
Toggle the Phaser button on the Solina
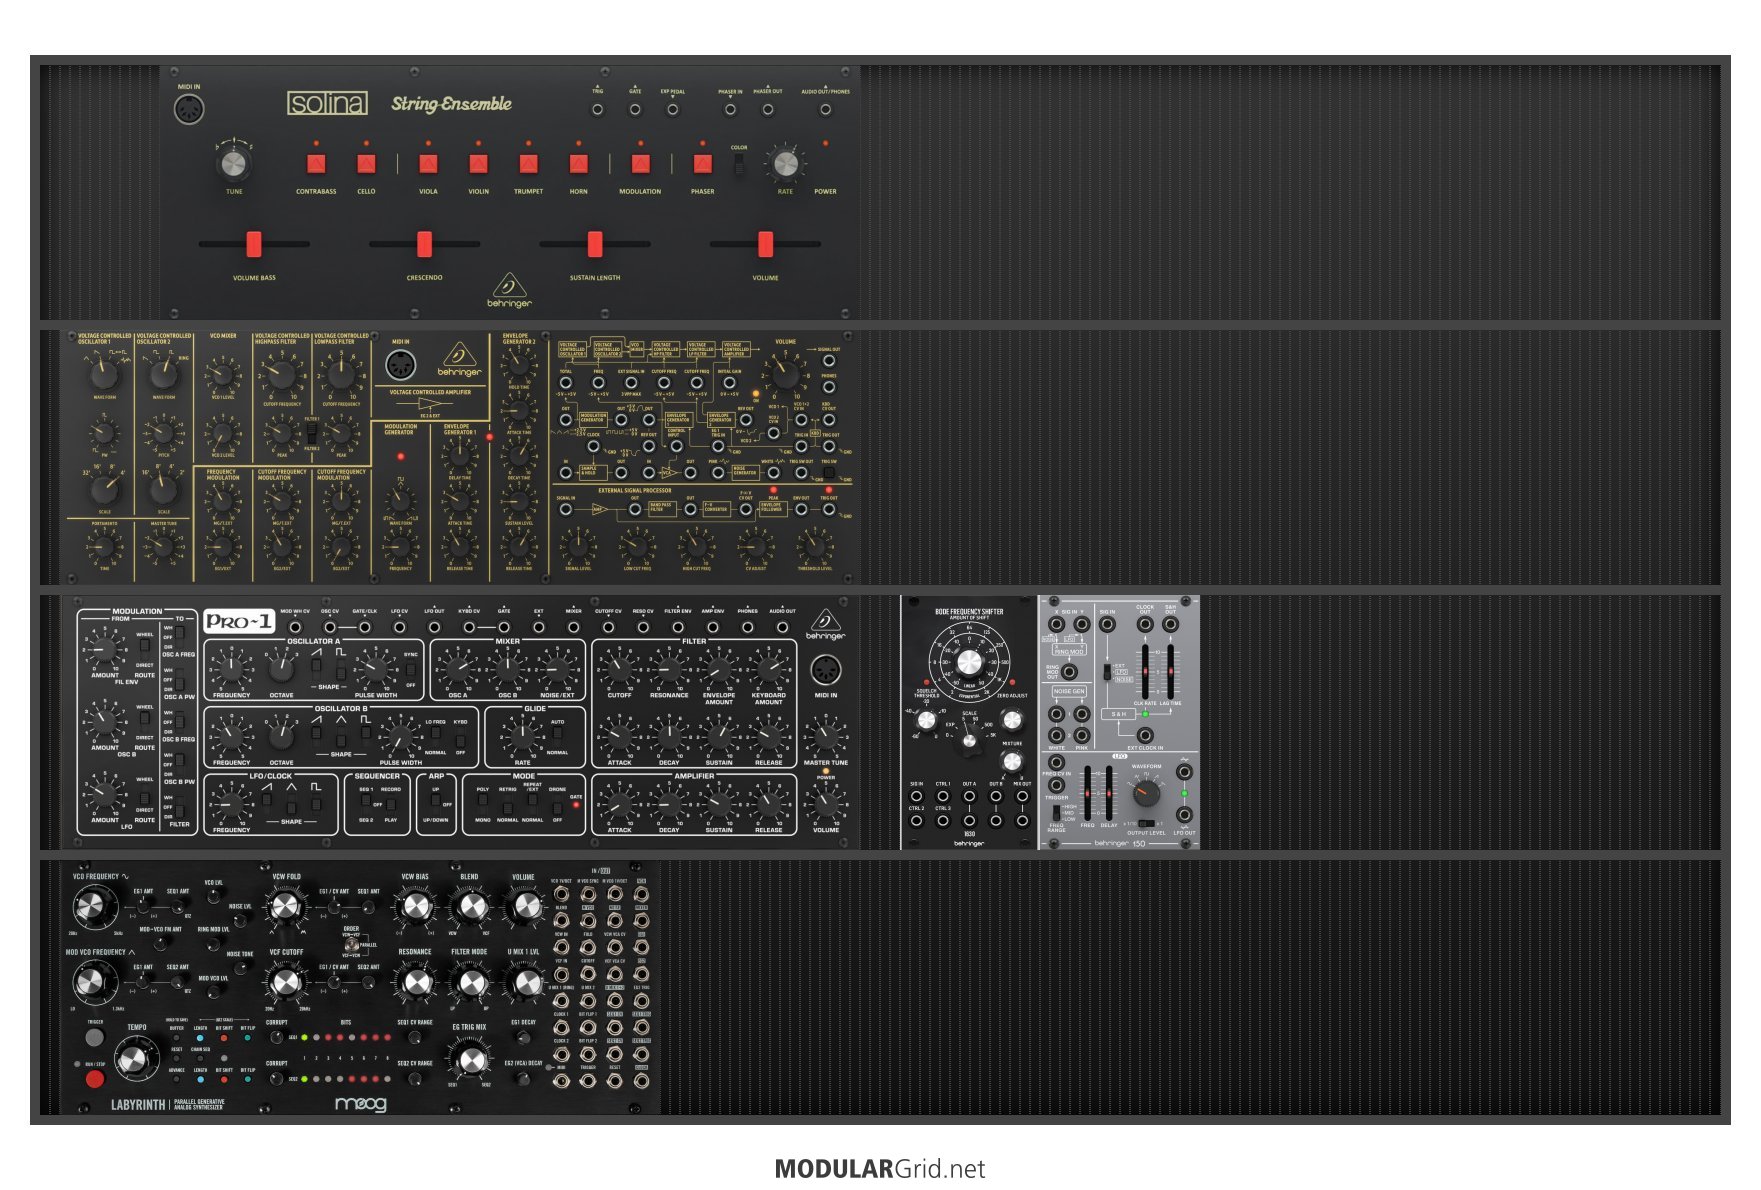click(702, 164)
